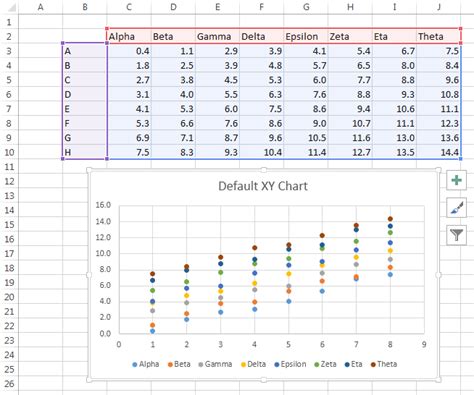Image resolution: width=474 pixels, height=395 pixels.
Task: Click the Gamma legend entry
Action: tap(215, 364)
